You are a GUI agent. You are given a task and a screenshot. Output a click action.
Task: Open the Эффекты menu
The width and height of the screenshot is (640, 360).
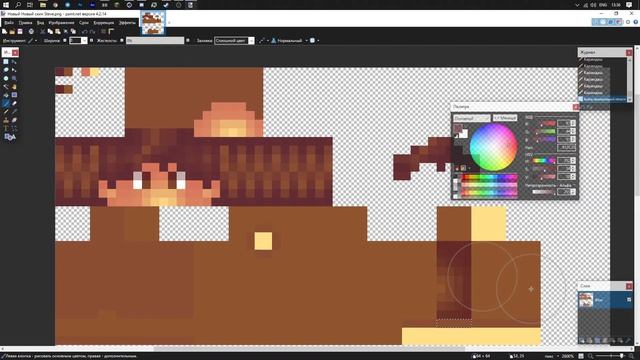(127, 23)
